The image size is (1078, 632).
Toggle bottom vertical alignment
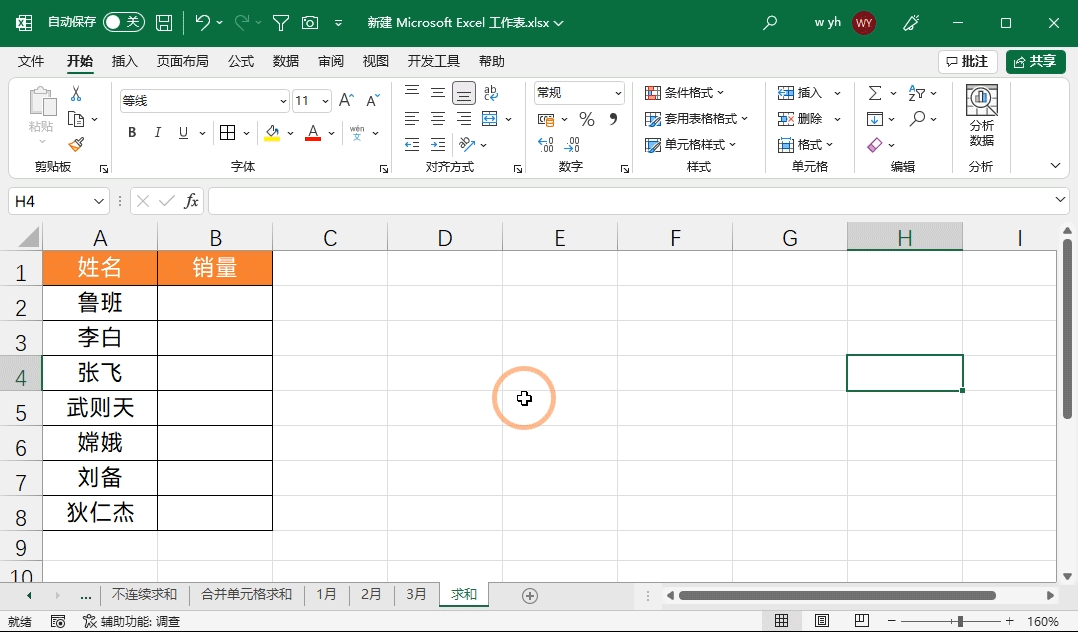pyautogui.click(x=464, y=93)
